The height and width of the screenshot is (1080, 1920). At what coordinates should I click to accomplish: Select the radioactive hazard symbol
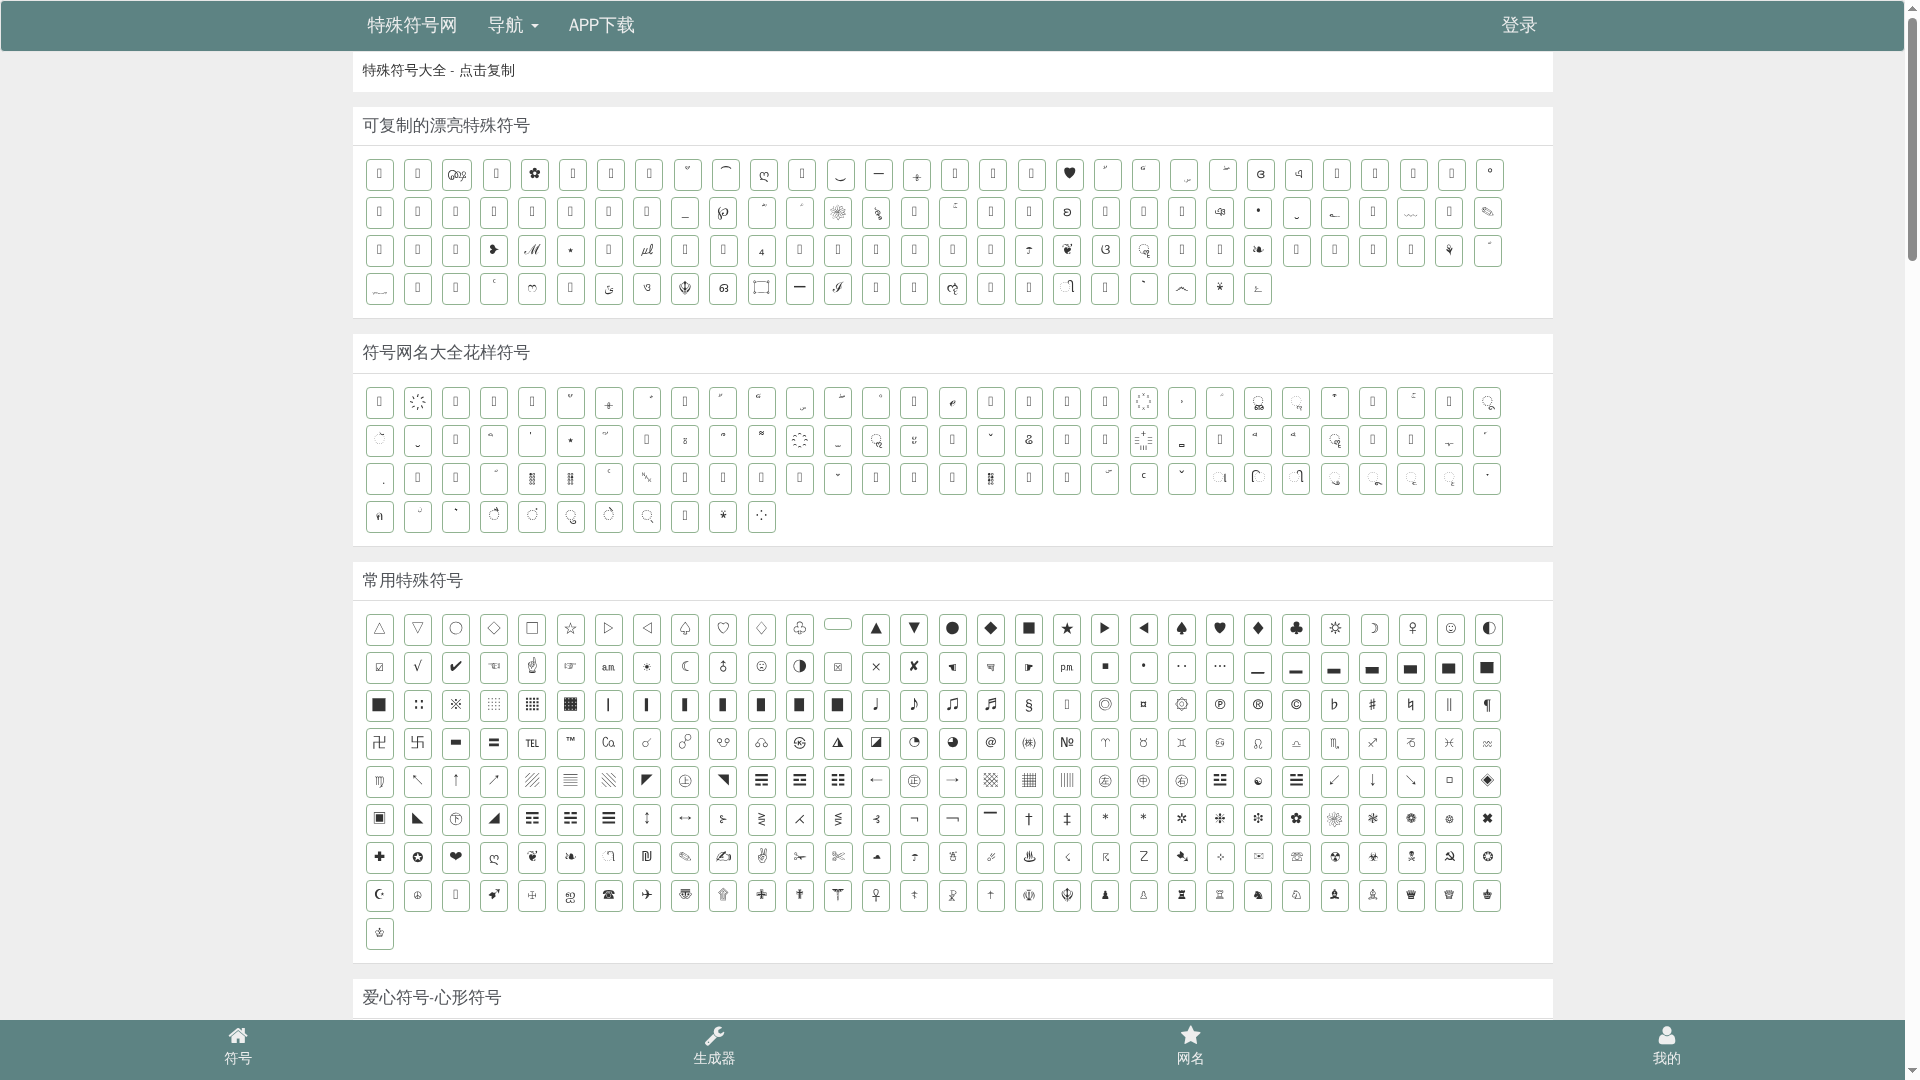1335,857
